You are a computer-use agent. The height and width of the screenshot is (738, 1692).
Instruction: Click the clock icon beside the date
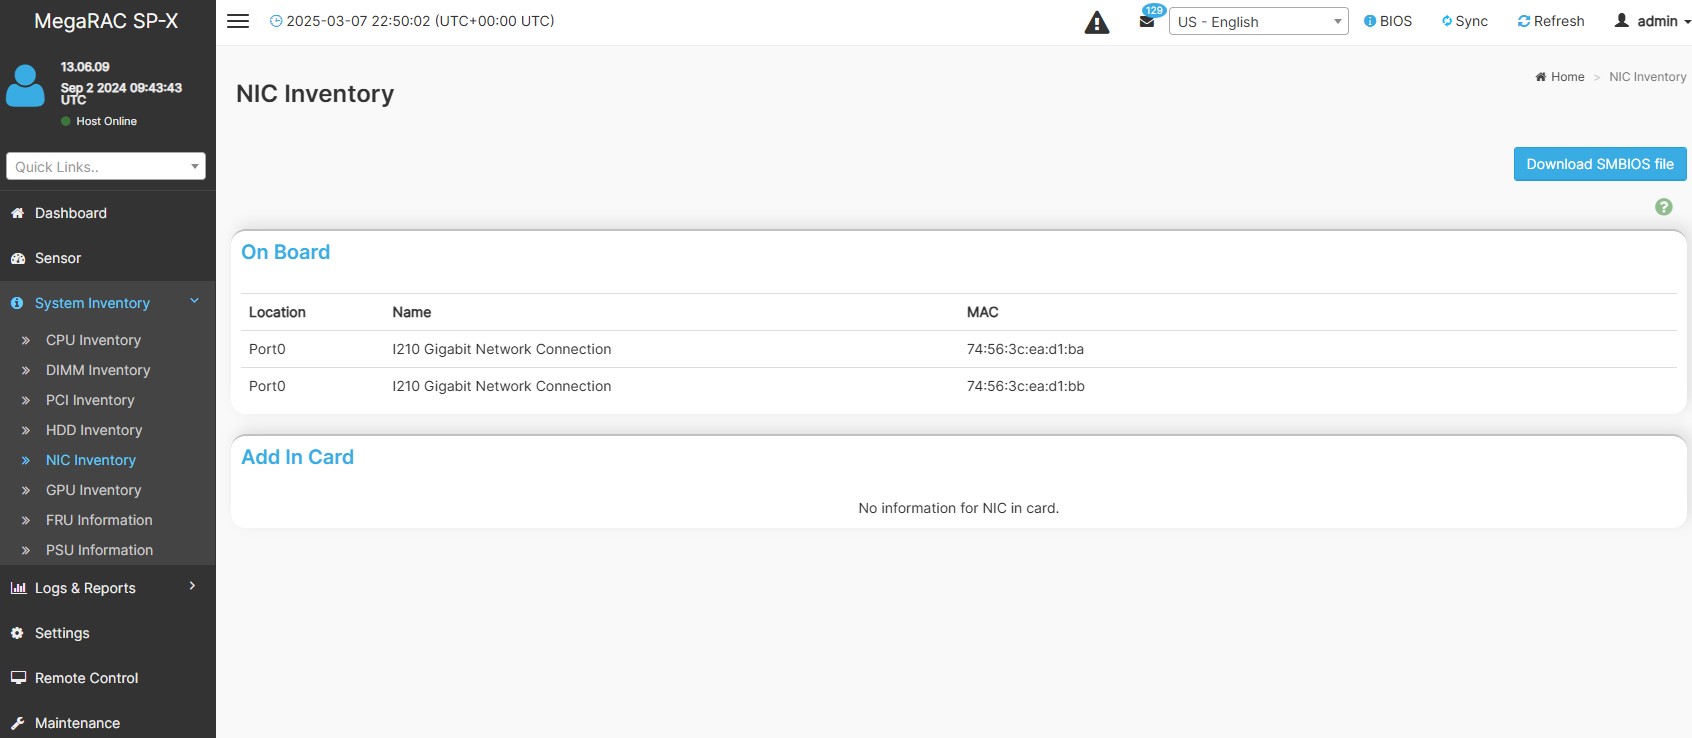coord(276,21)
